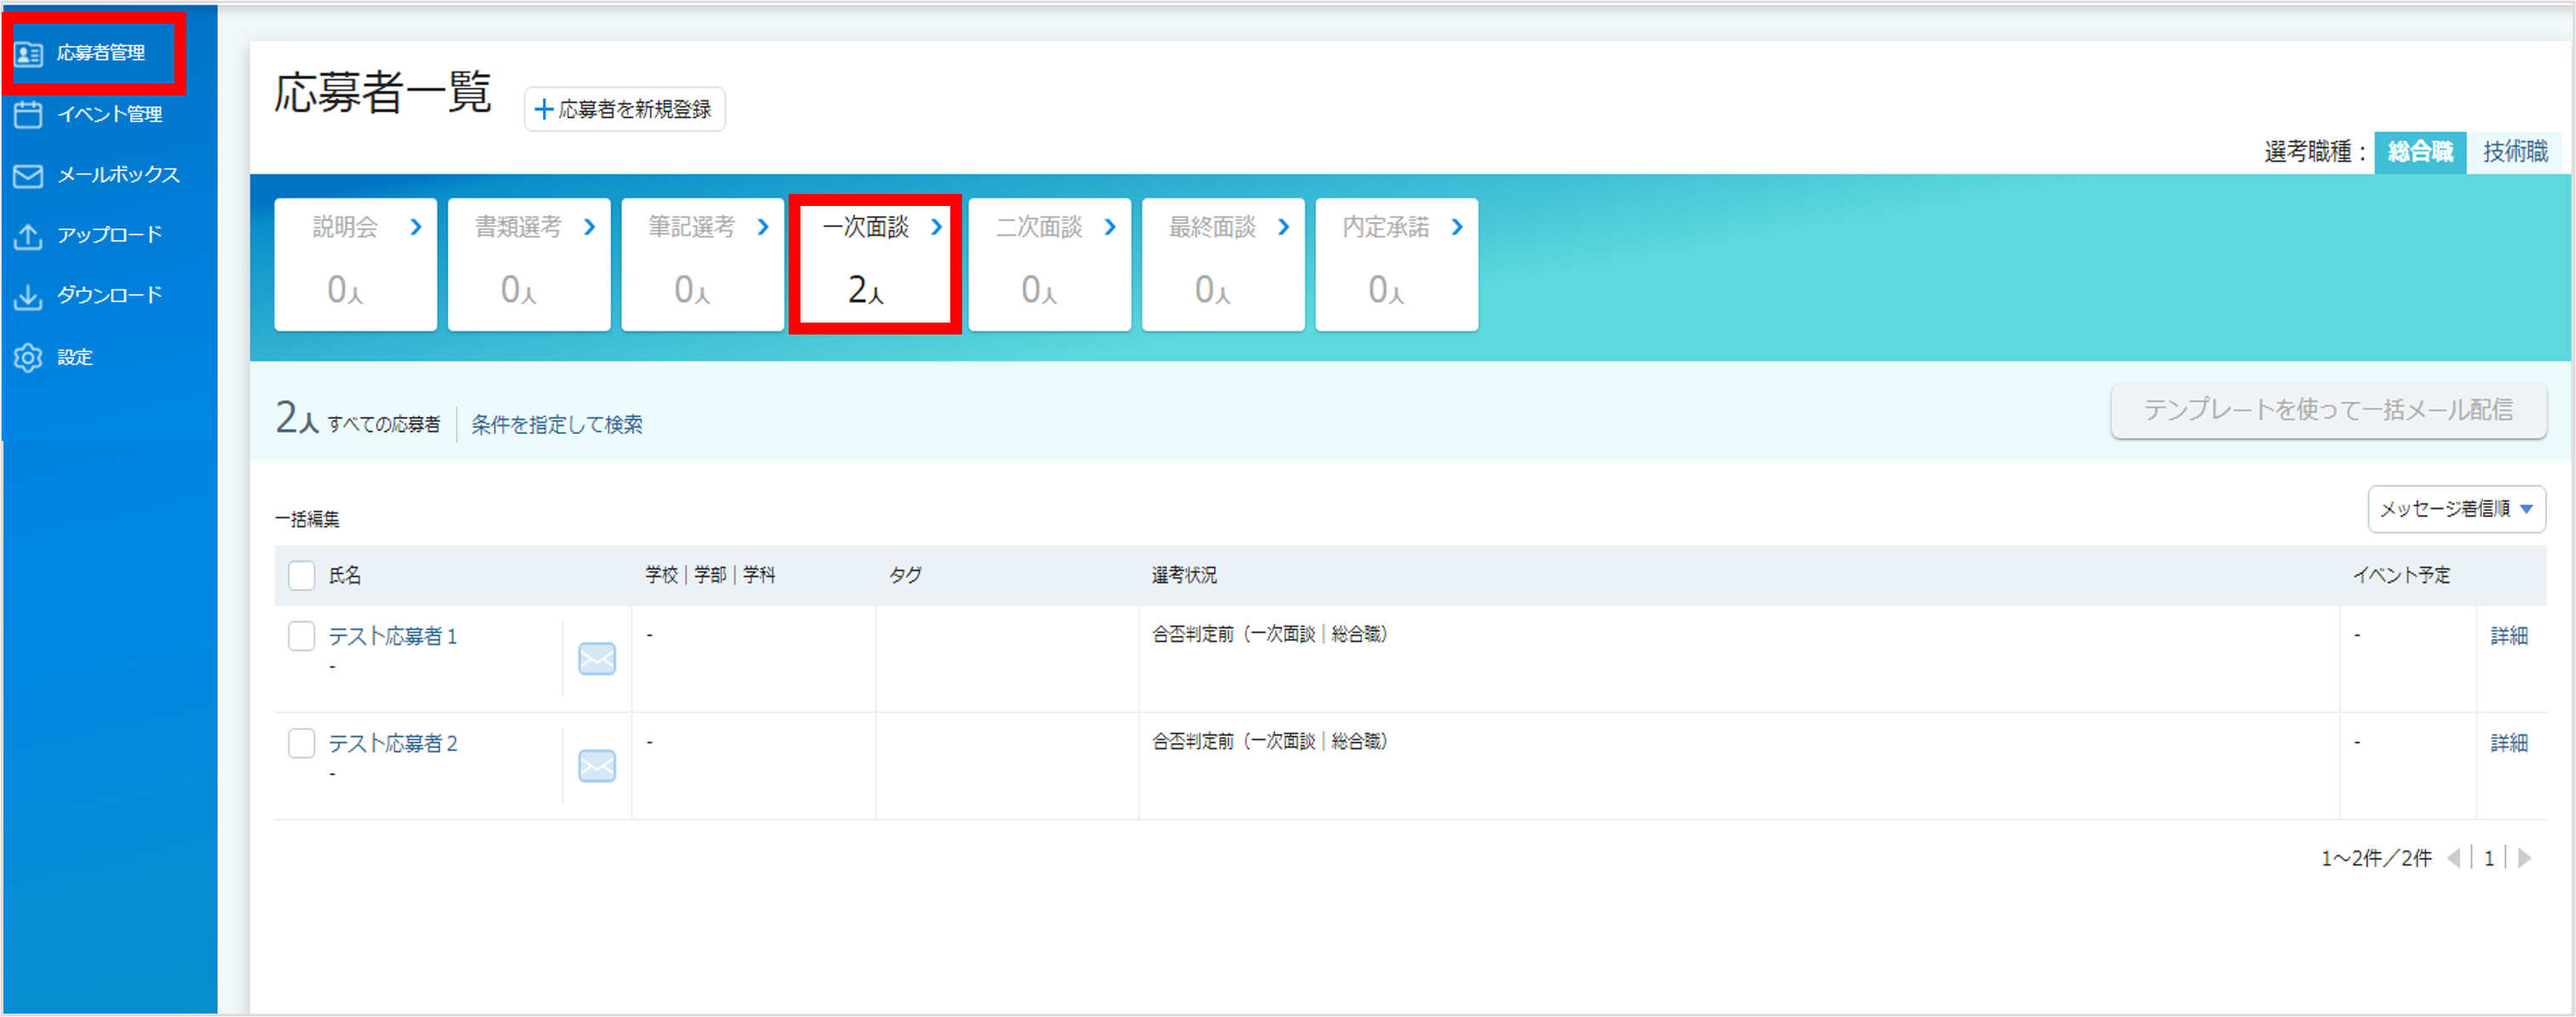Click the mail icon for テスト応募者 1
The width and height of the screenshot is (2576, 1017).
[597, 659]
